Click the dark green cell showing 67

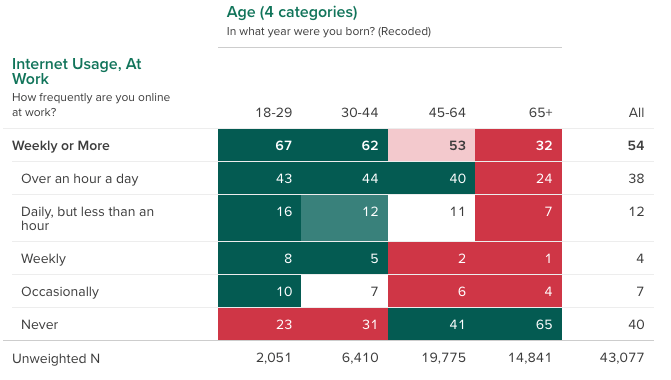(x=259, y=145)
